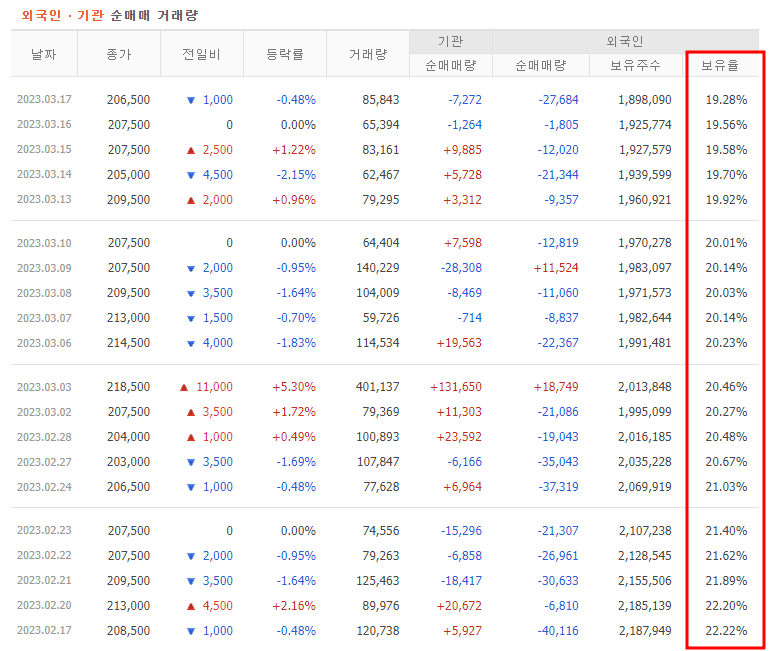Select the date 2023.03.14
770x651 pixels.
(44, 175)
